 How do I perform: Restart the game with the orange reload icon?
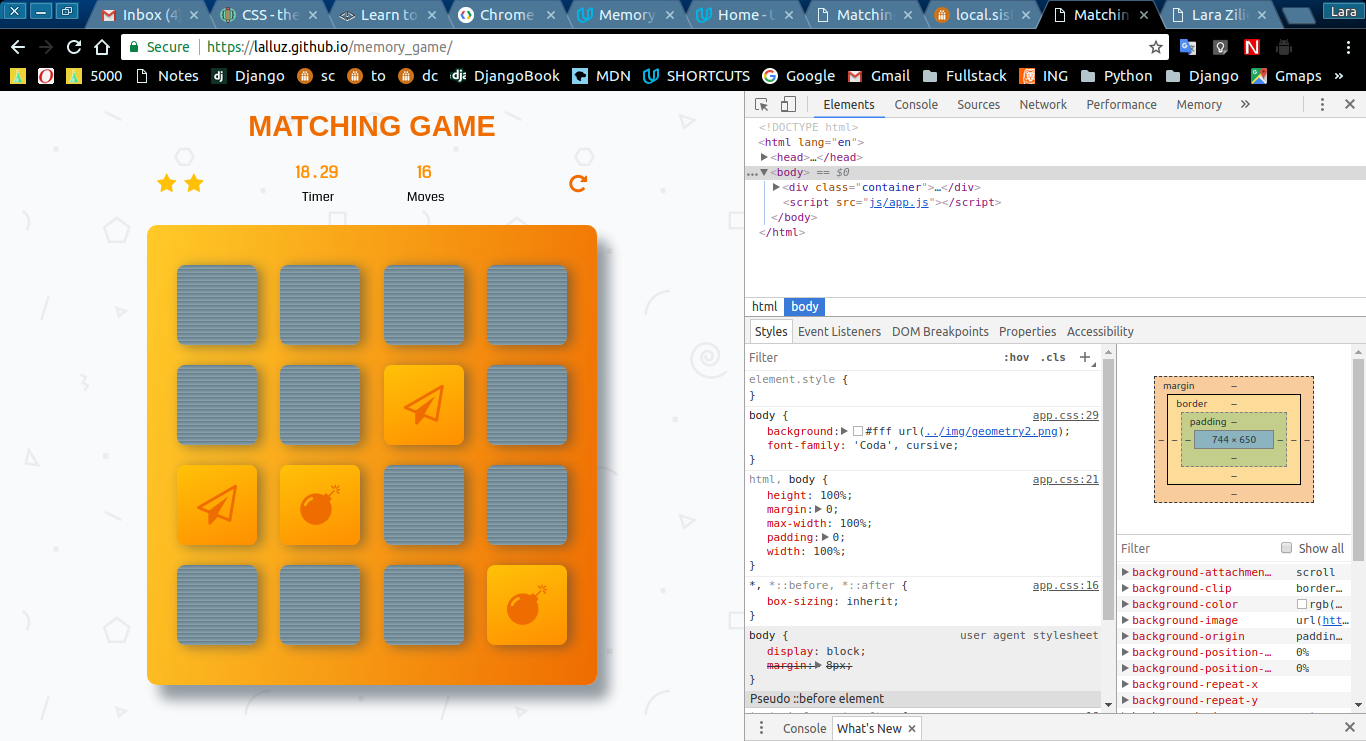point(577,183)
